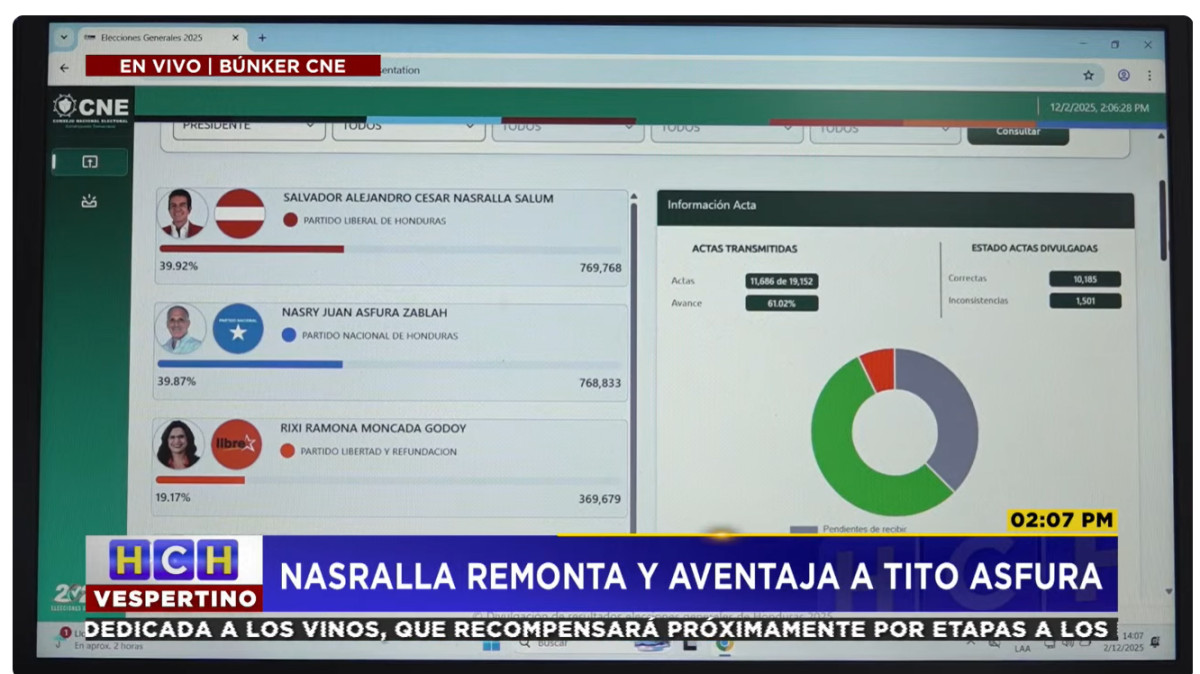Image resolution: width=1200 pixels, height=674 pixels.
Task: Open the Chrome three-dot menu
Action: (1149, 75)
